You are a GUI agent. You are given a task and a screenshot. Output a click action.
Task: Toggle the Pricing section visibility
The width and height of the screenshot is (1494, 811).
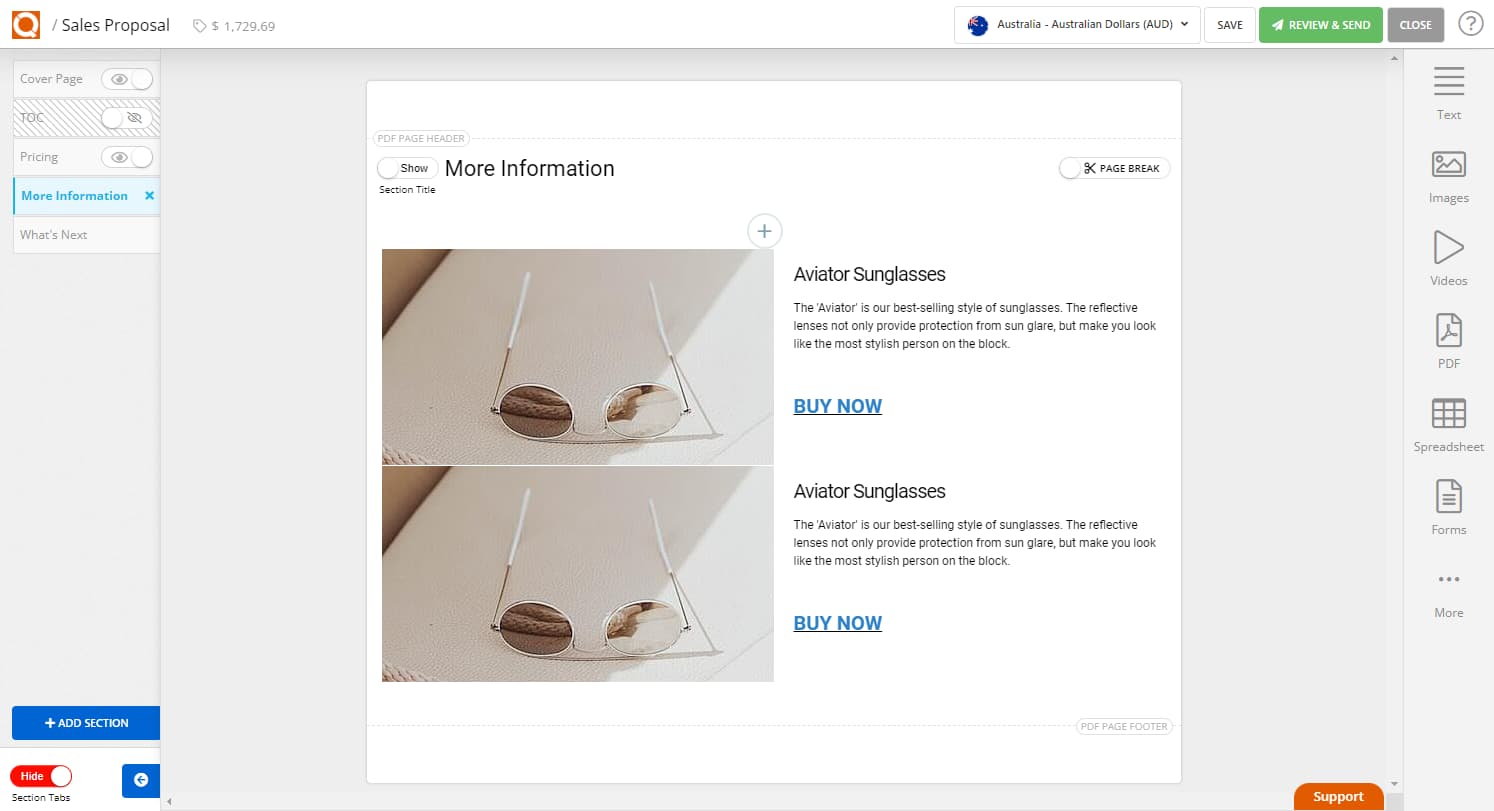click(x=128, y=157)
